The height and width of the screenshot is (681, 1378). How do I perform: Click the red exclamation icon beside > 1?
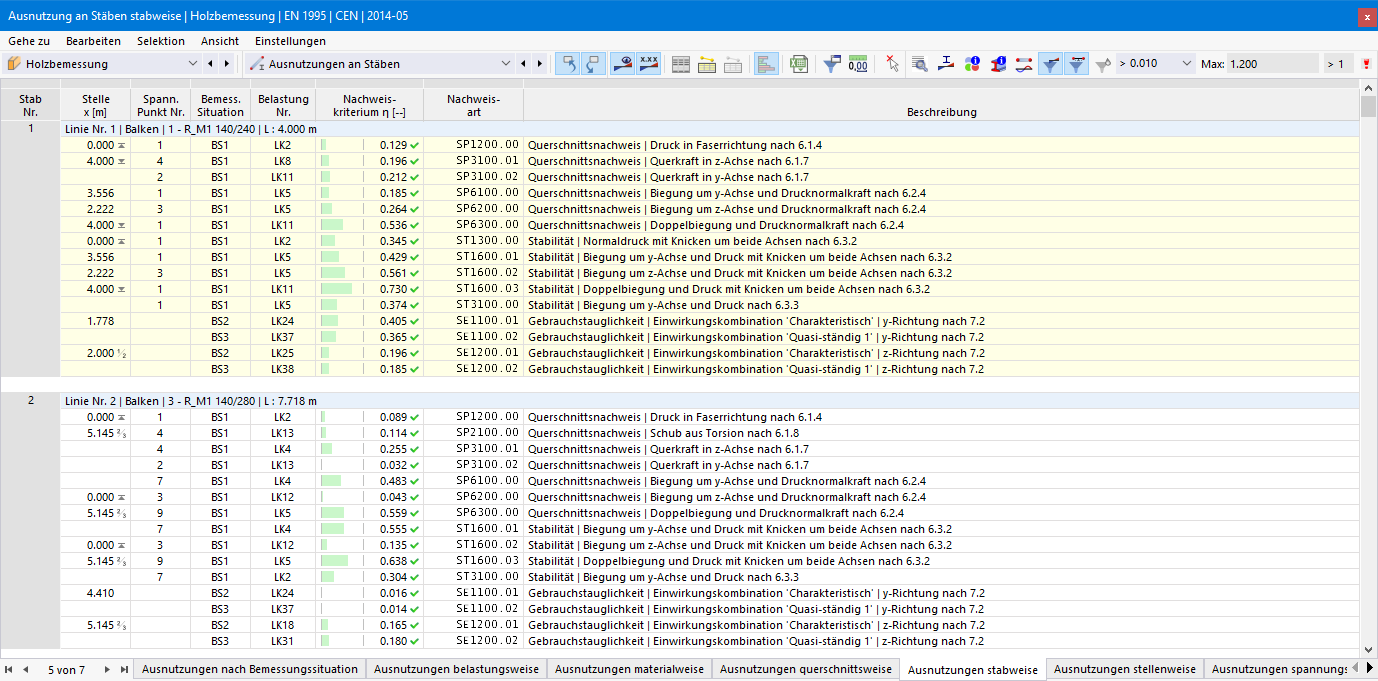1366,63
